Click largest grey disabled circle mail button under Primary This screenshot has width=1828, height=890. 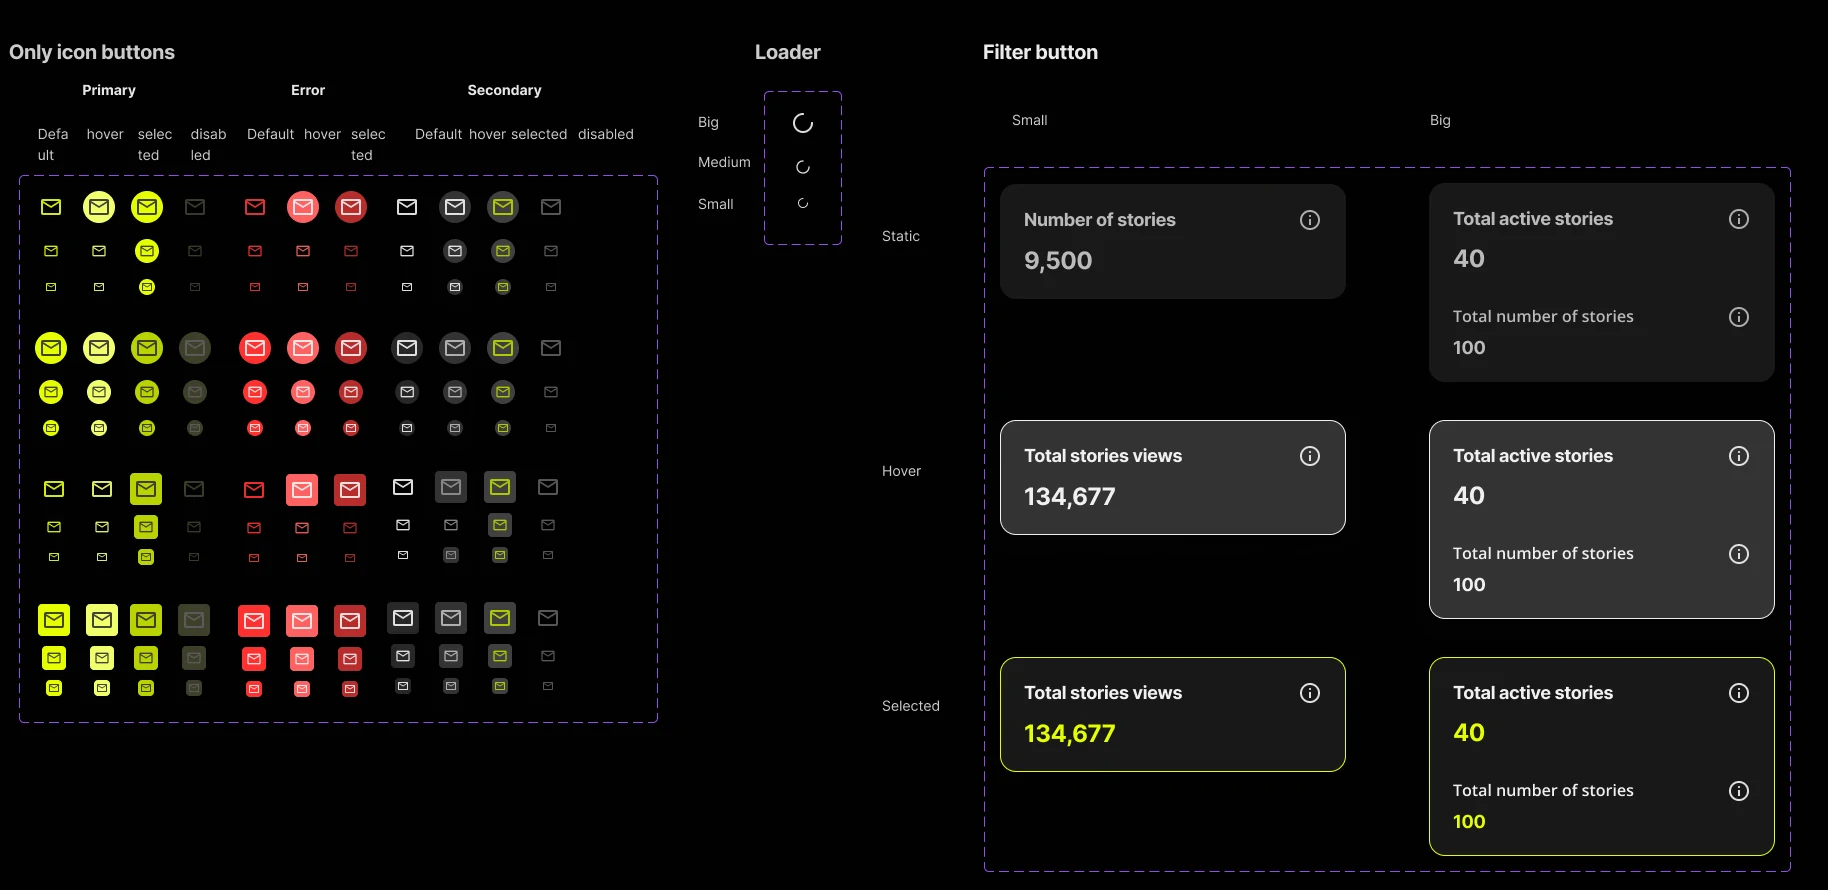coord(195,348)
